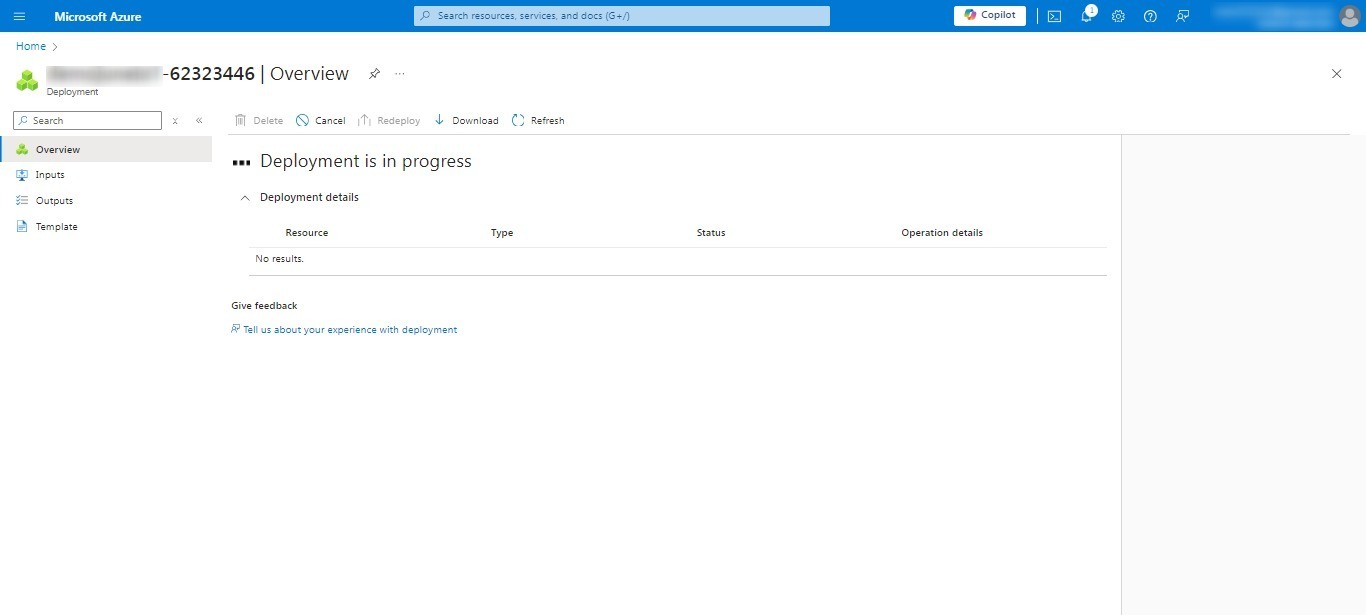Clear the sidebar search box
The image size is (1366, 615).
(x=175, y=121)
